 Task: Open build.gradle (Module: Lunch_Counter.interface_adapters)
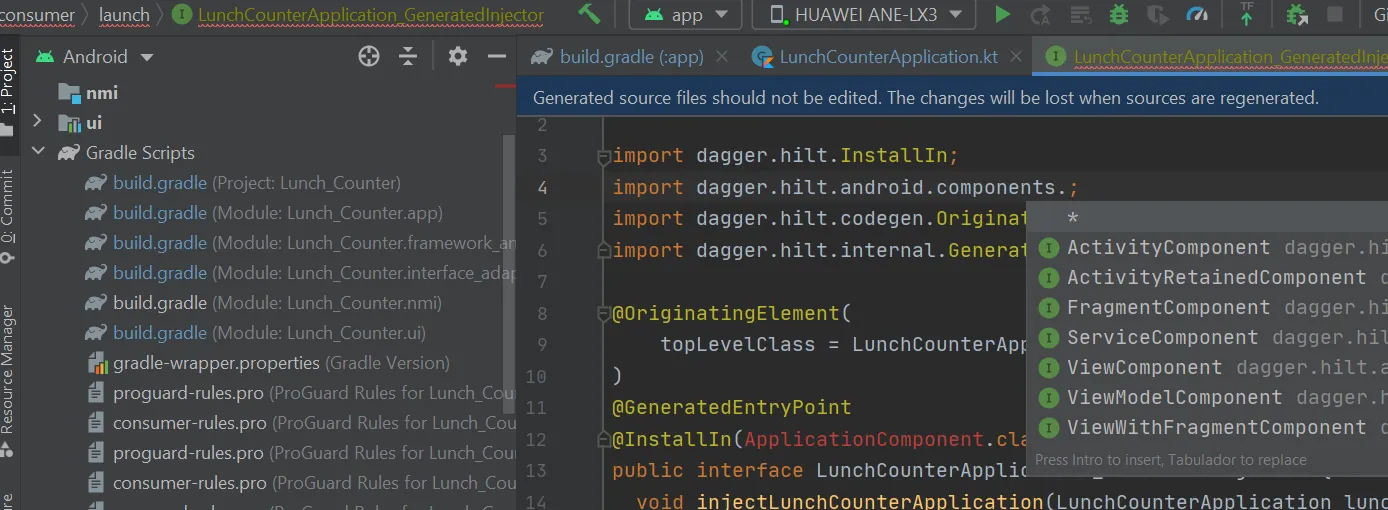point(300,273)
